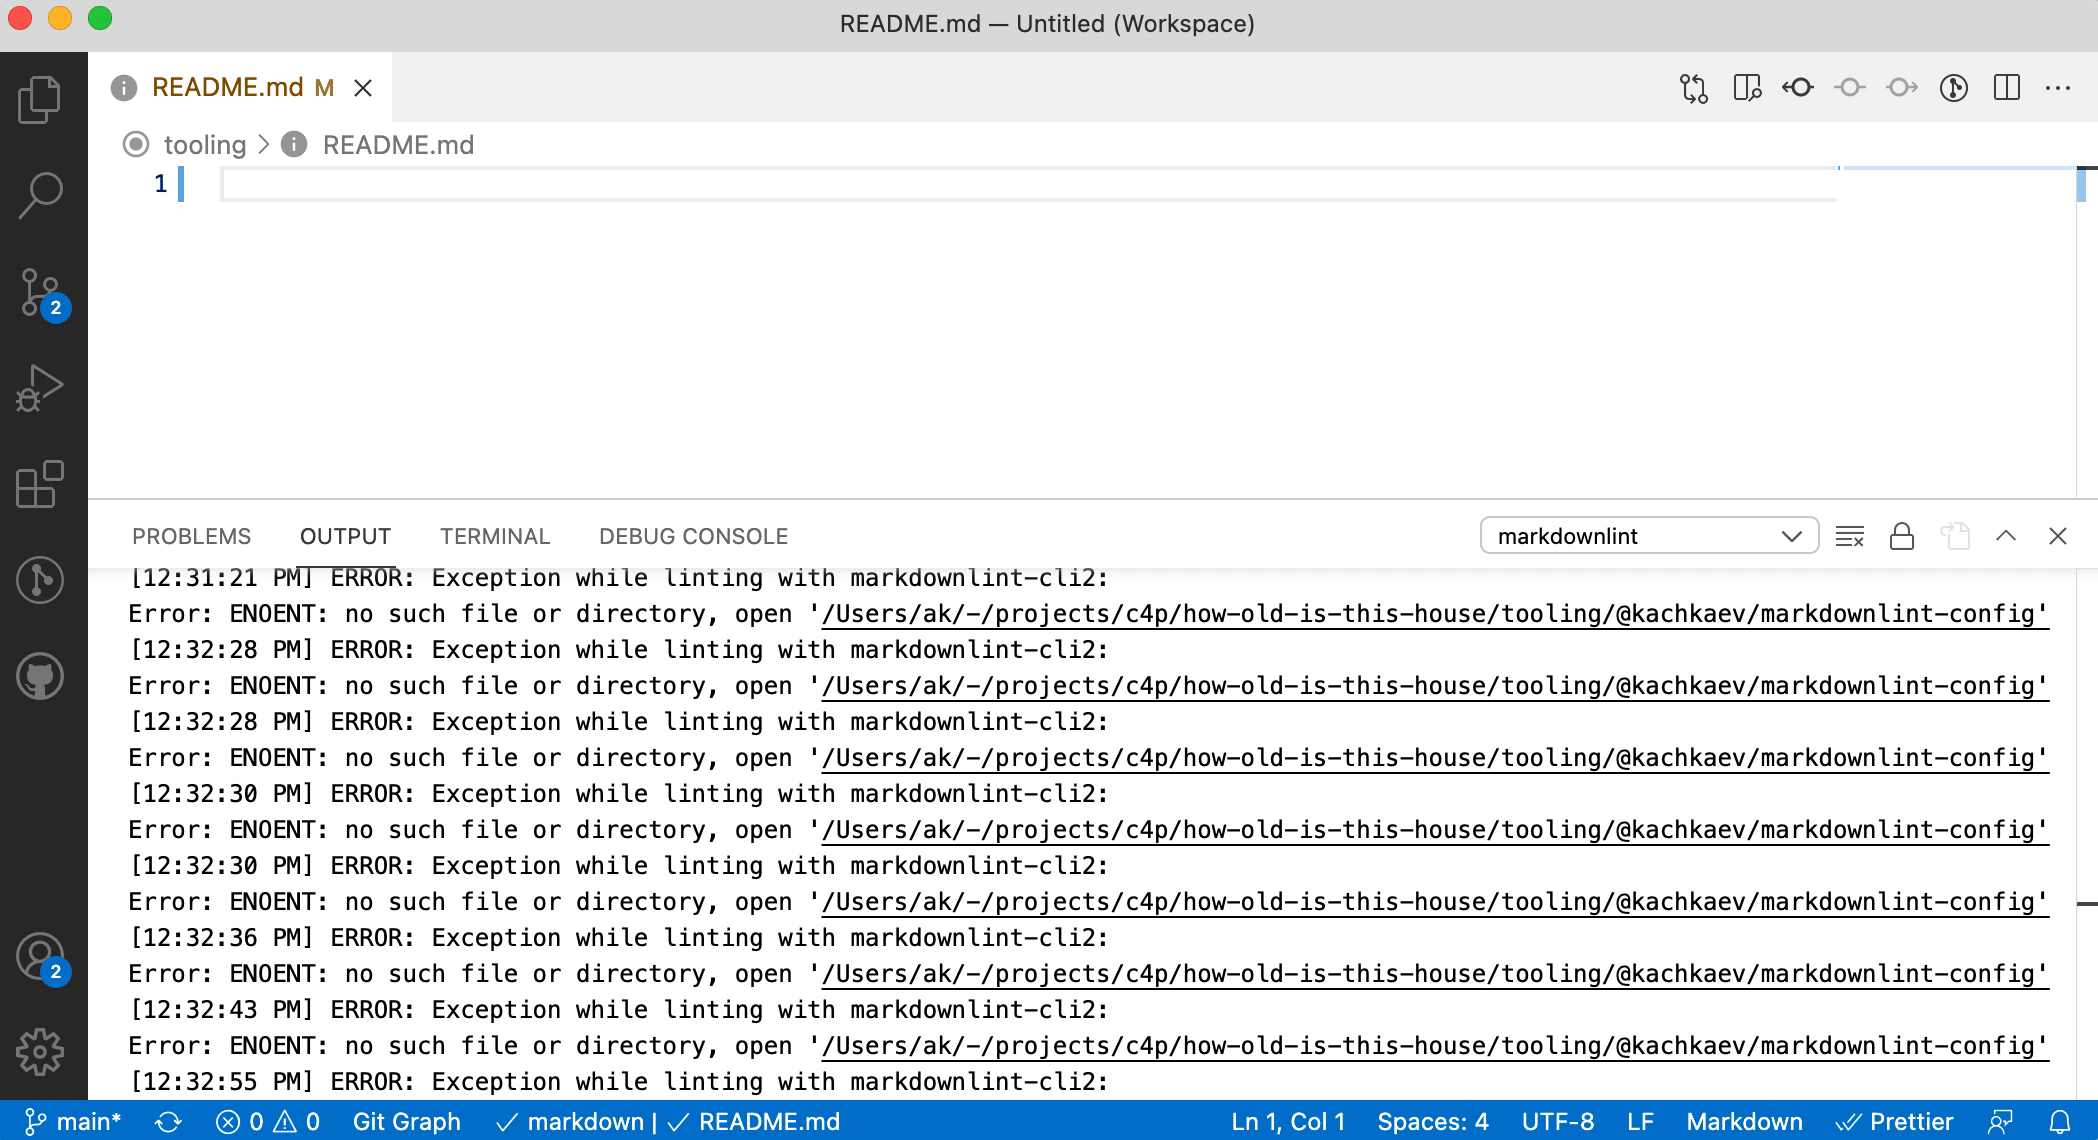Click the main* branch in status bar
2098x1140 pixels.
pos(73,1122)
